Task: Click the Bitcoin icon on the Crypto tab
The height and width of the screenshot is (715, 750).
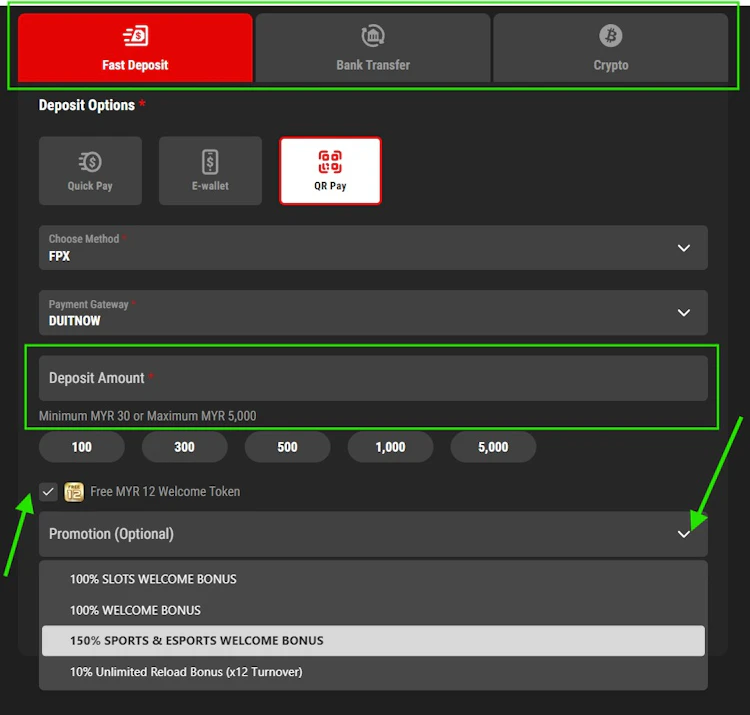Action: (x=611, y=35)
